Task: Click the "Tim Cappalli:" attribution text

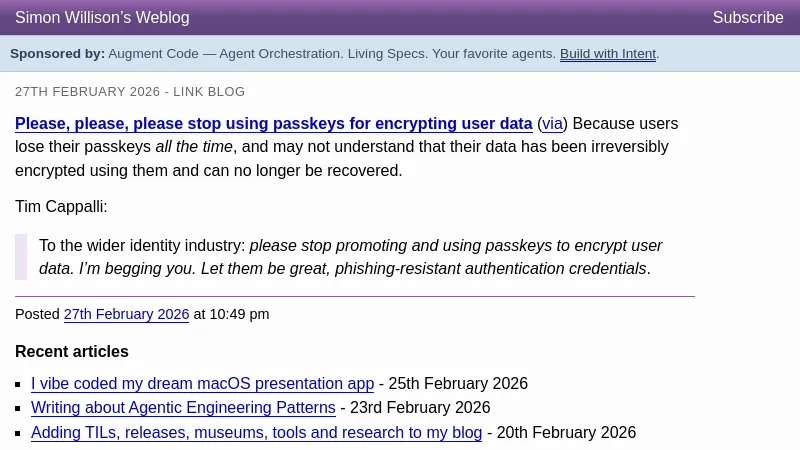Action: [x=61, y=207]
